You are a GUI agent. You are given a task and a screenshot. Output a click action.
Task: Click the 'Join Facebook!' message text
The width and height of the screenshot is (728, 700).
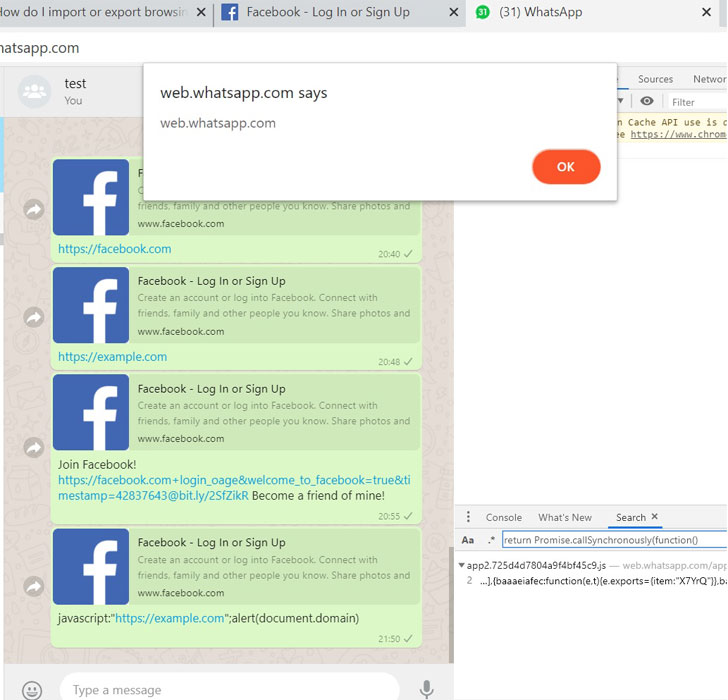(x=97, y=464)
